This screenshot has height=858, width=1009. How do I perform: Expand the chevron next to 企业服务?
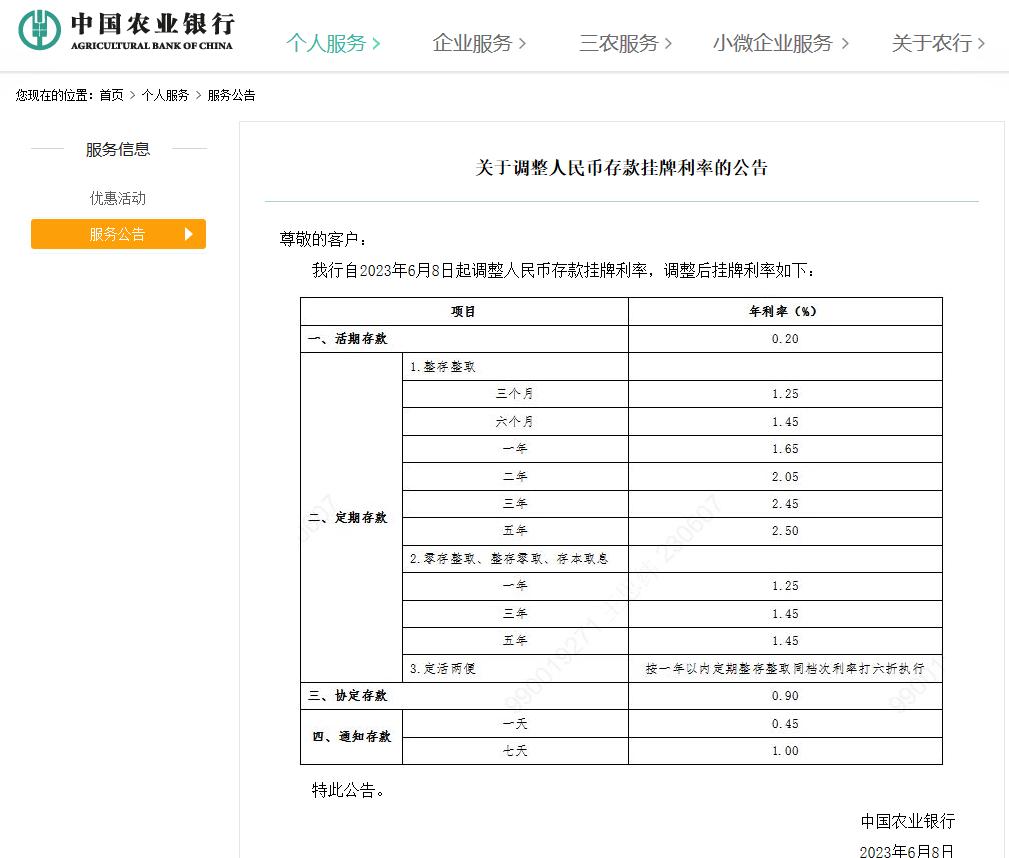tap(522, 44)
